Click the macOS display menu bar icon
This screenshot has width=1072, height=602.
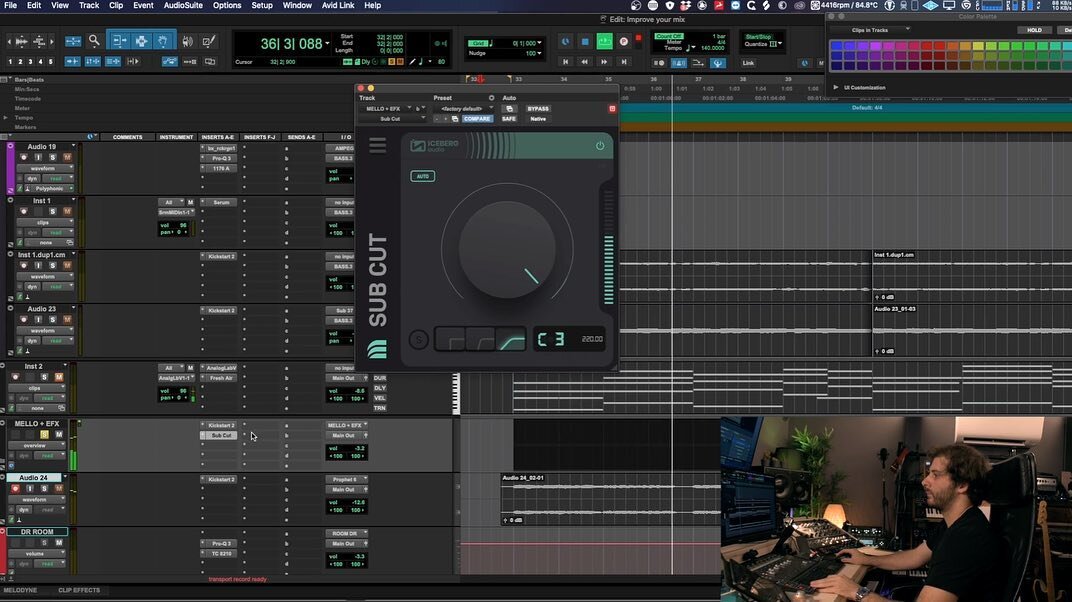[x=949, y=5]
